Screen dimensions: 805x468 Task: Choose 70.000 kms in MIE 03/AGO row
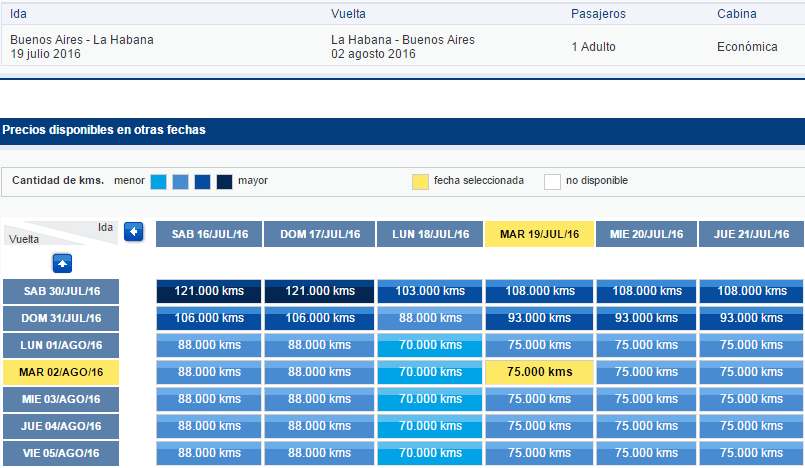pos(430,399)
